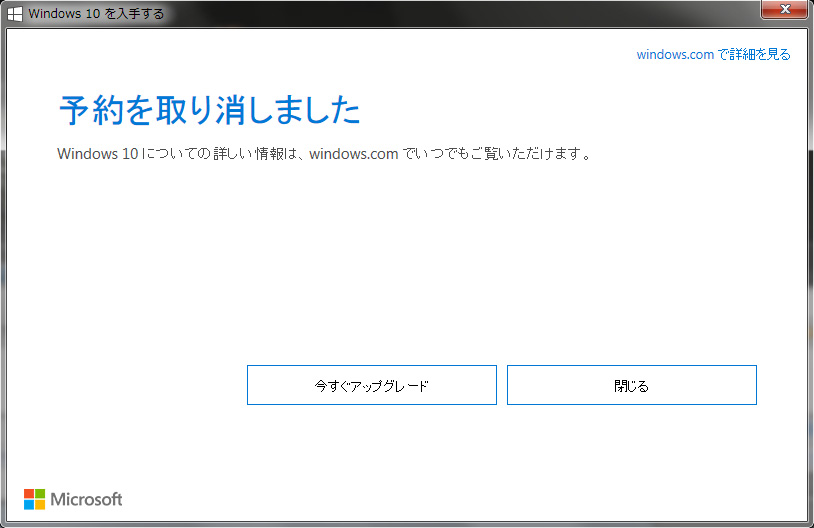Click the Windows logo icon in title bar
The width and height of the screenshot is (814, 528).
tap(15, 14)
